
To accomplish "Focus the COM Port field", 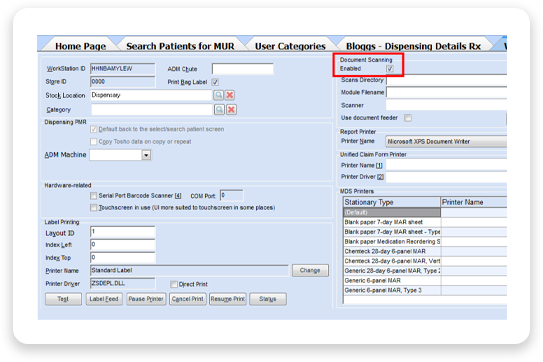I will pos(232,195).
